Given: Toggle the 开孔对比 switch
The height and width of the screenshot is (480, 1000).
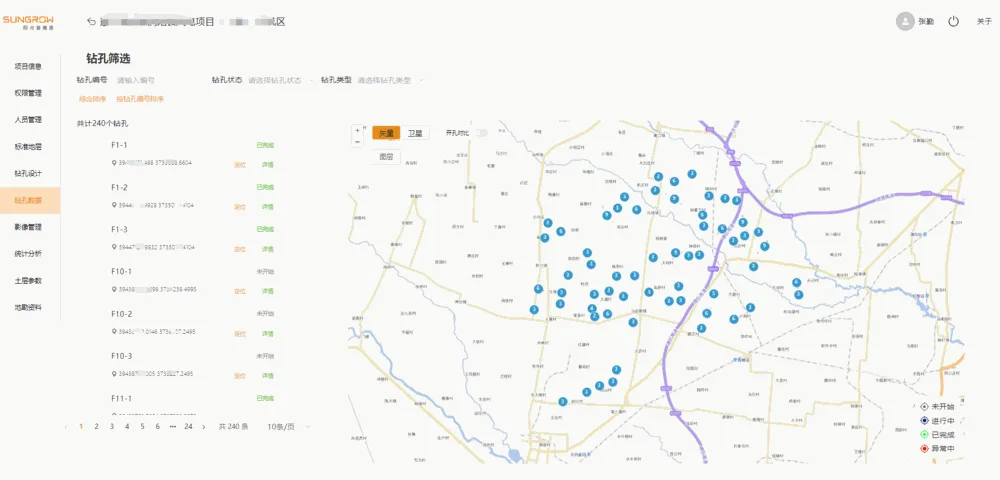Looking at the screenshot, I should pos(482,133).
